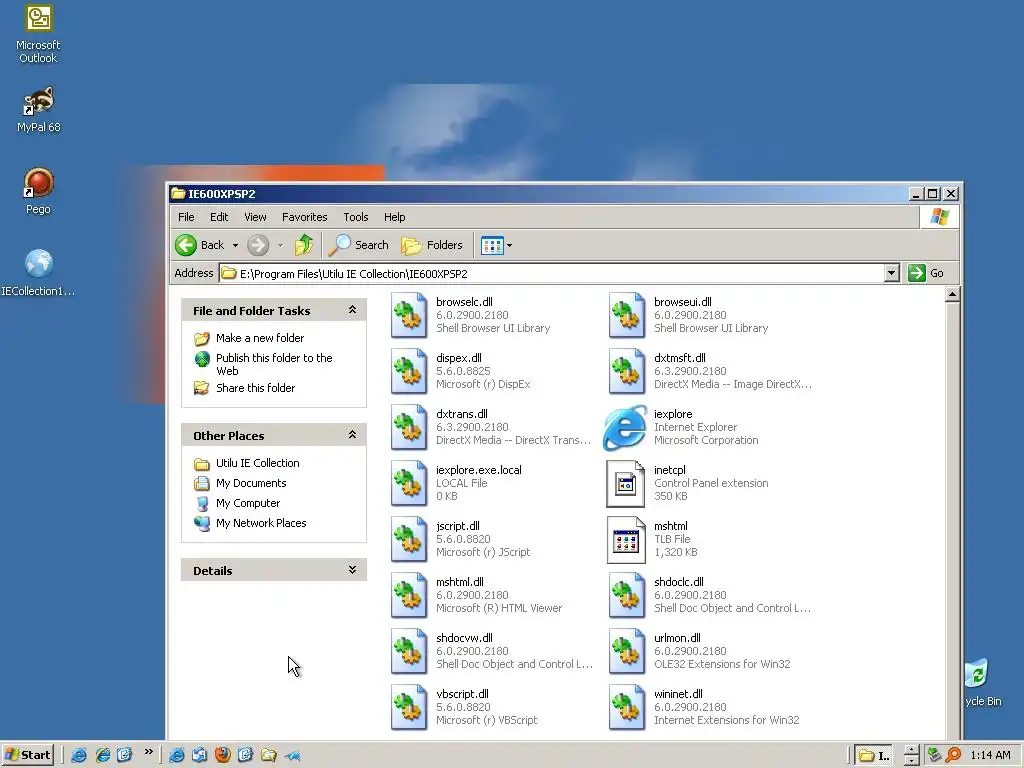The image size is (1024, 768).
Task: Open the Favorites menu
Action: (x=304, y=217)
